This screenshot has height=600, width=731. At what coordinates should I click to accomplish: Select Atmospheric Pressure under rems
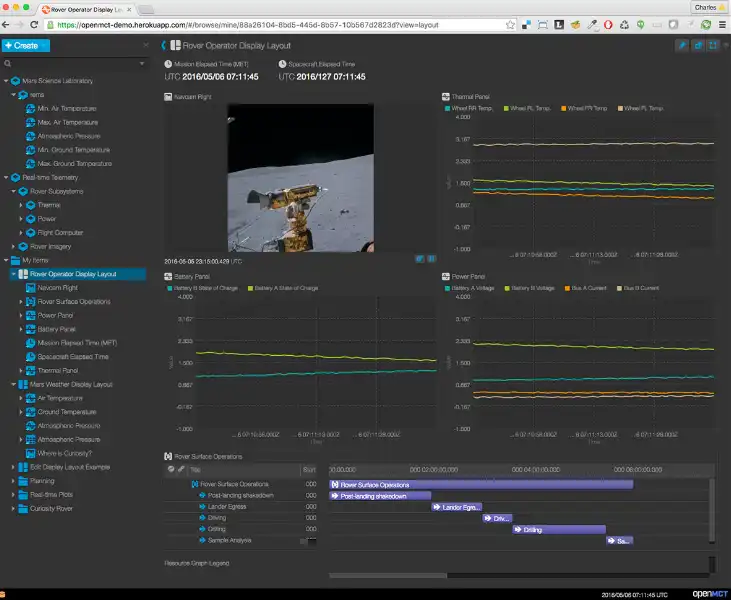coord(69,136)
